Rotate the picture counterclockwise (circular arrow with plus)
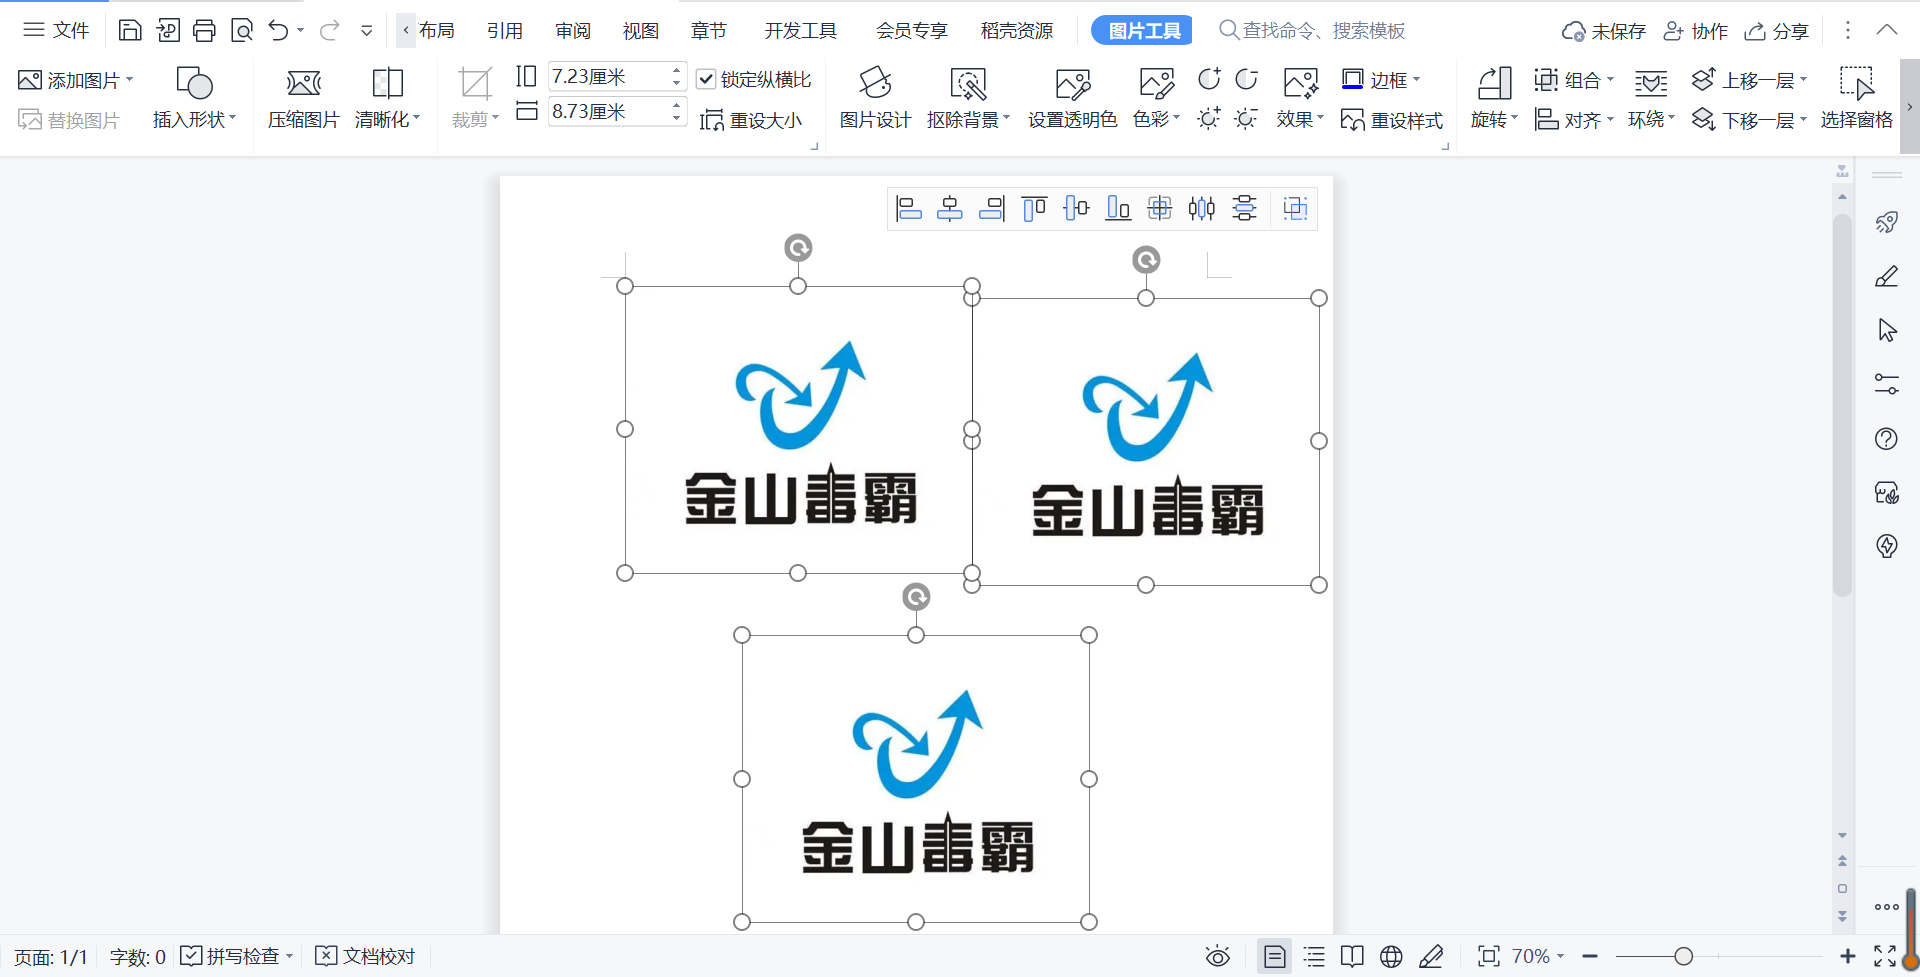1920x977 pixels. point(1209,79)
